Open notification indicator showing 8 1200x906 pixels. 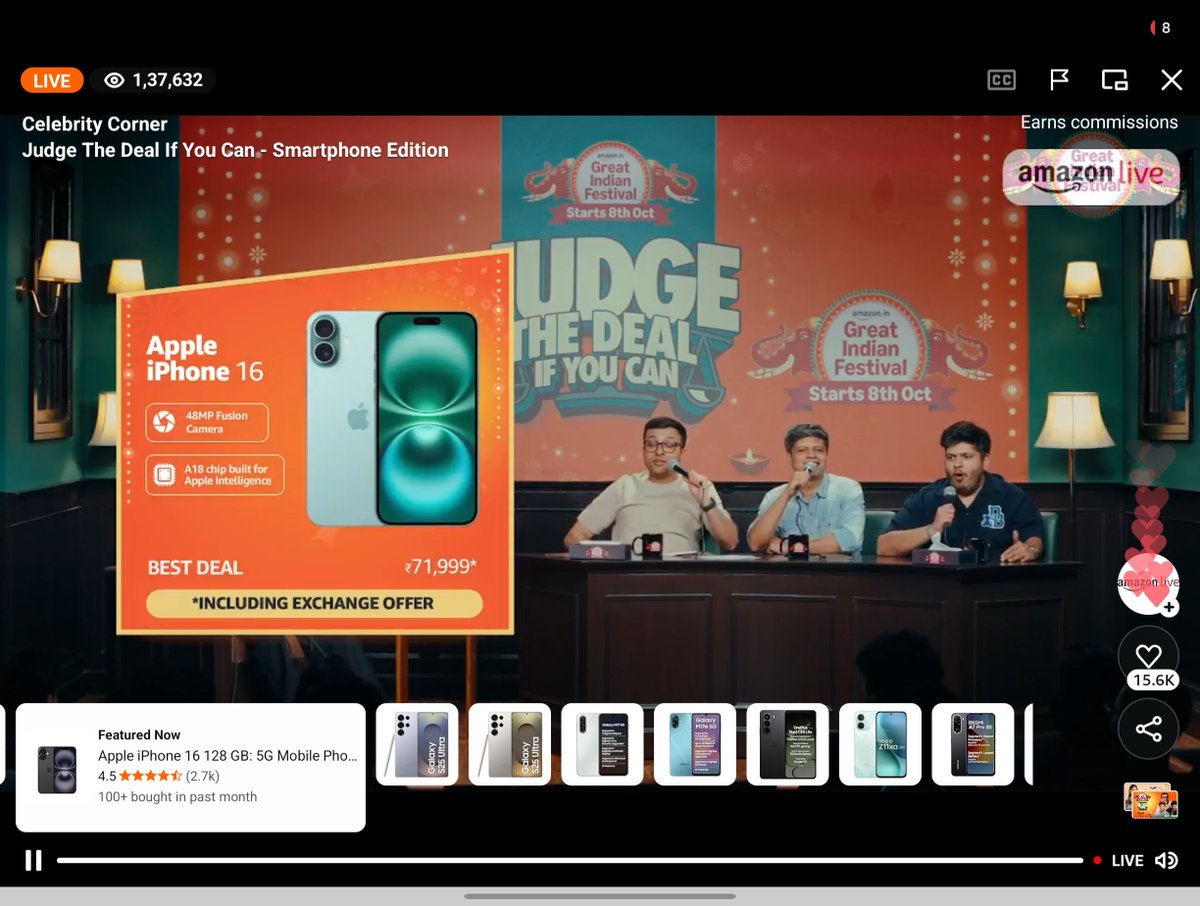(1161, 28)
